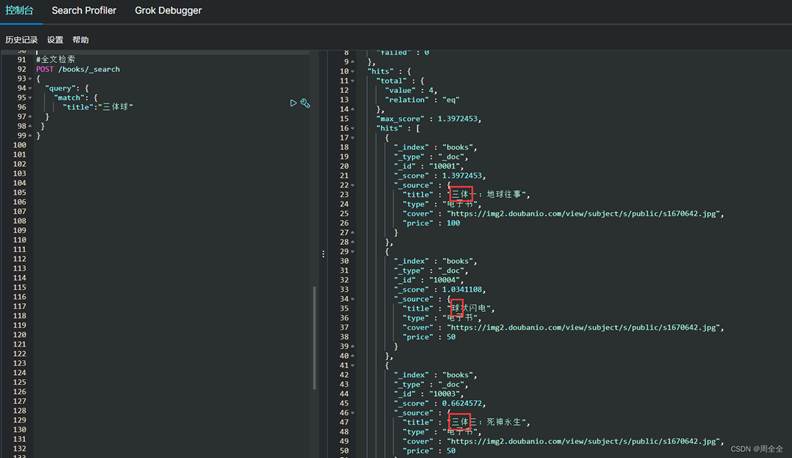This screenshot has height=458, width=792.
Task: Collapse first hit object at line 17
Action: click(x=353, y=138)
